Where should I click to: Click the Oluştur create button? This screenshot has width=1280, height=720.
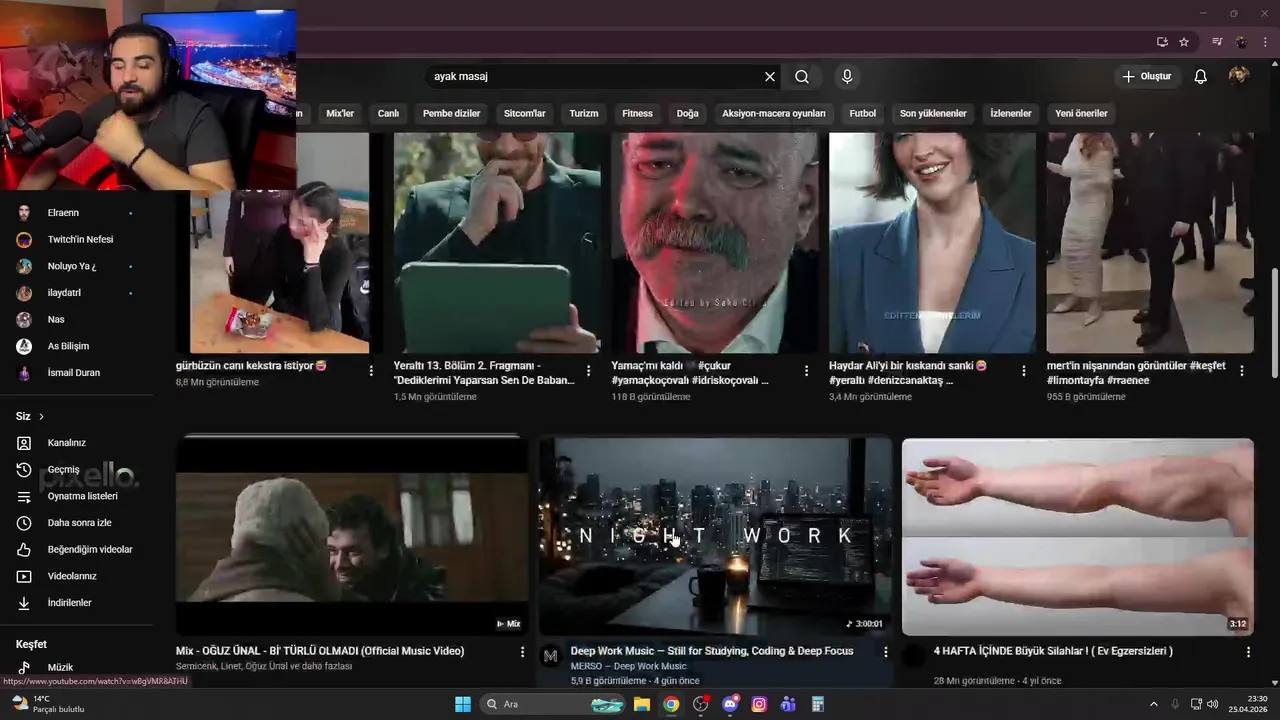tap(1146, 76)
